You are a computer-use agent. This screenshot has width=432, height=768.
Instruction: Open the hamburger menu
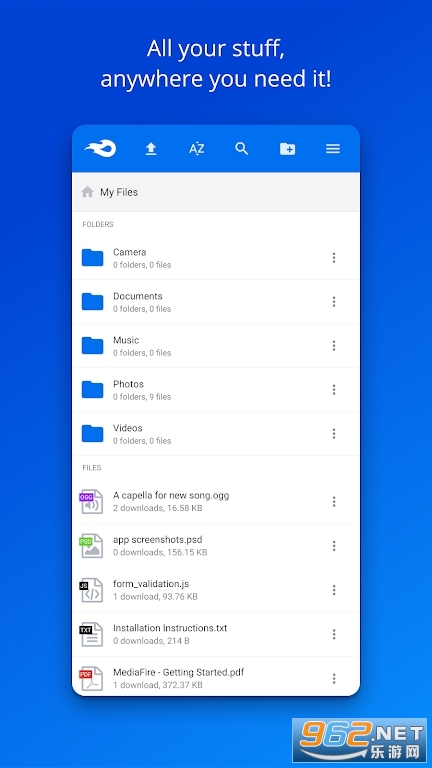coord(333,148)
